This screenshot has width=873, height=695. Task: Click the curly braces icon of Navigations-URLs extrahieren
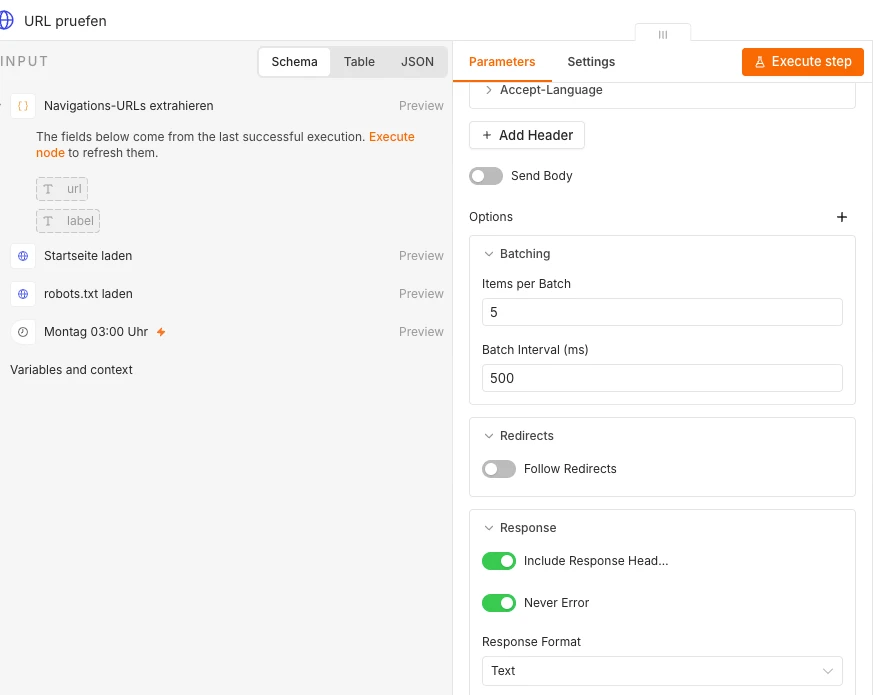[x=23, y=106]
